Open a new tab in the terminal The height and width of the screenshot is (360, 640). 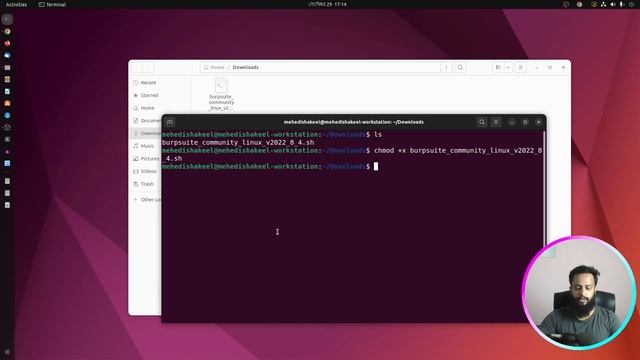coord(170,122)
